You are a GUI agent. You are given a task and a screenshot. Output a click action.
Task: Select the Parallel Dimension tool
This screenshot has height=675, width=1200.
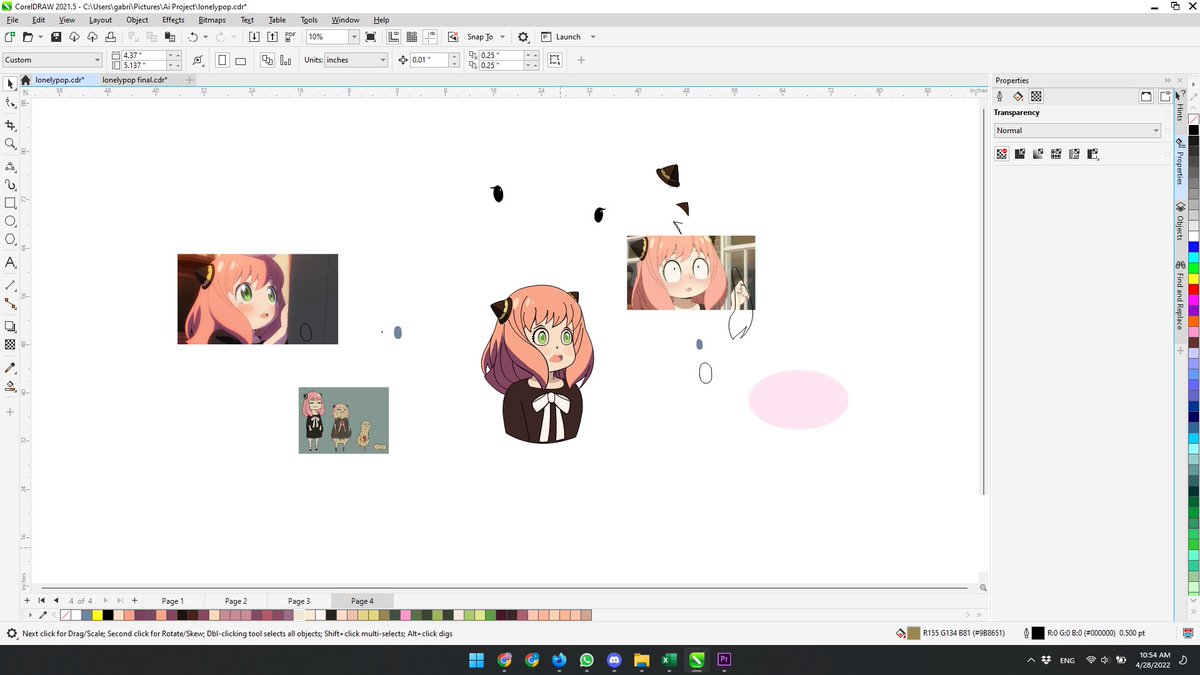pyautogui.click(x=10, y=284)
